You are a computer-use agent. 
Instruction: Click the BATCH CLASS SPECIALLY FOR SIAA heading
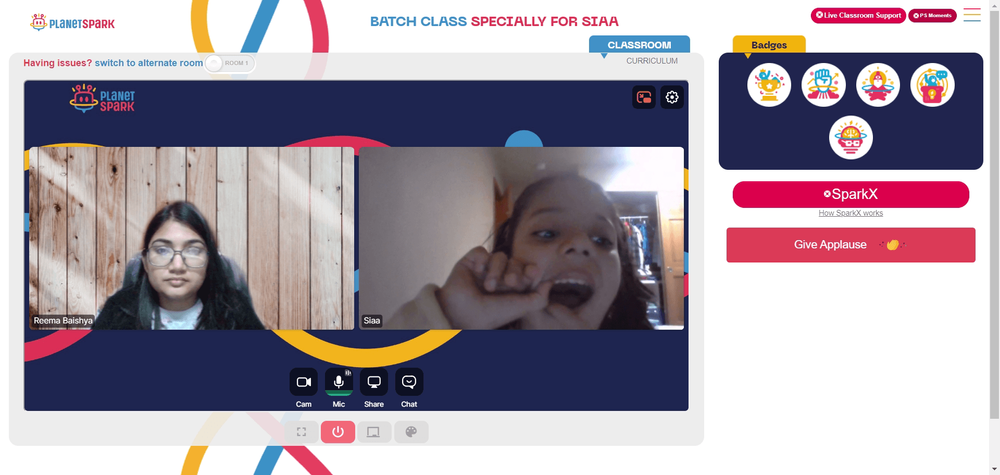click(494, 21)
